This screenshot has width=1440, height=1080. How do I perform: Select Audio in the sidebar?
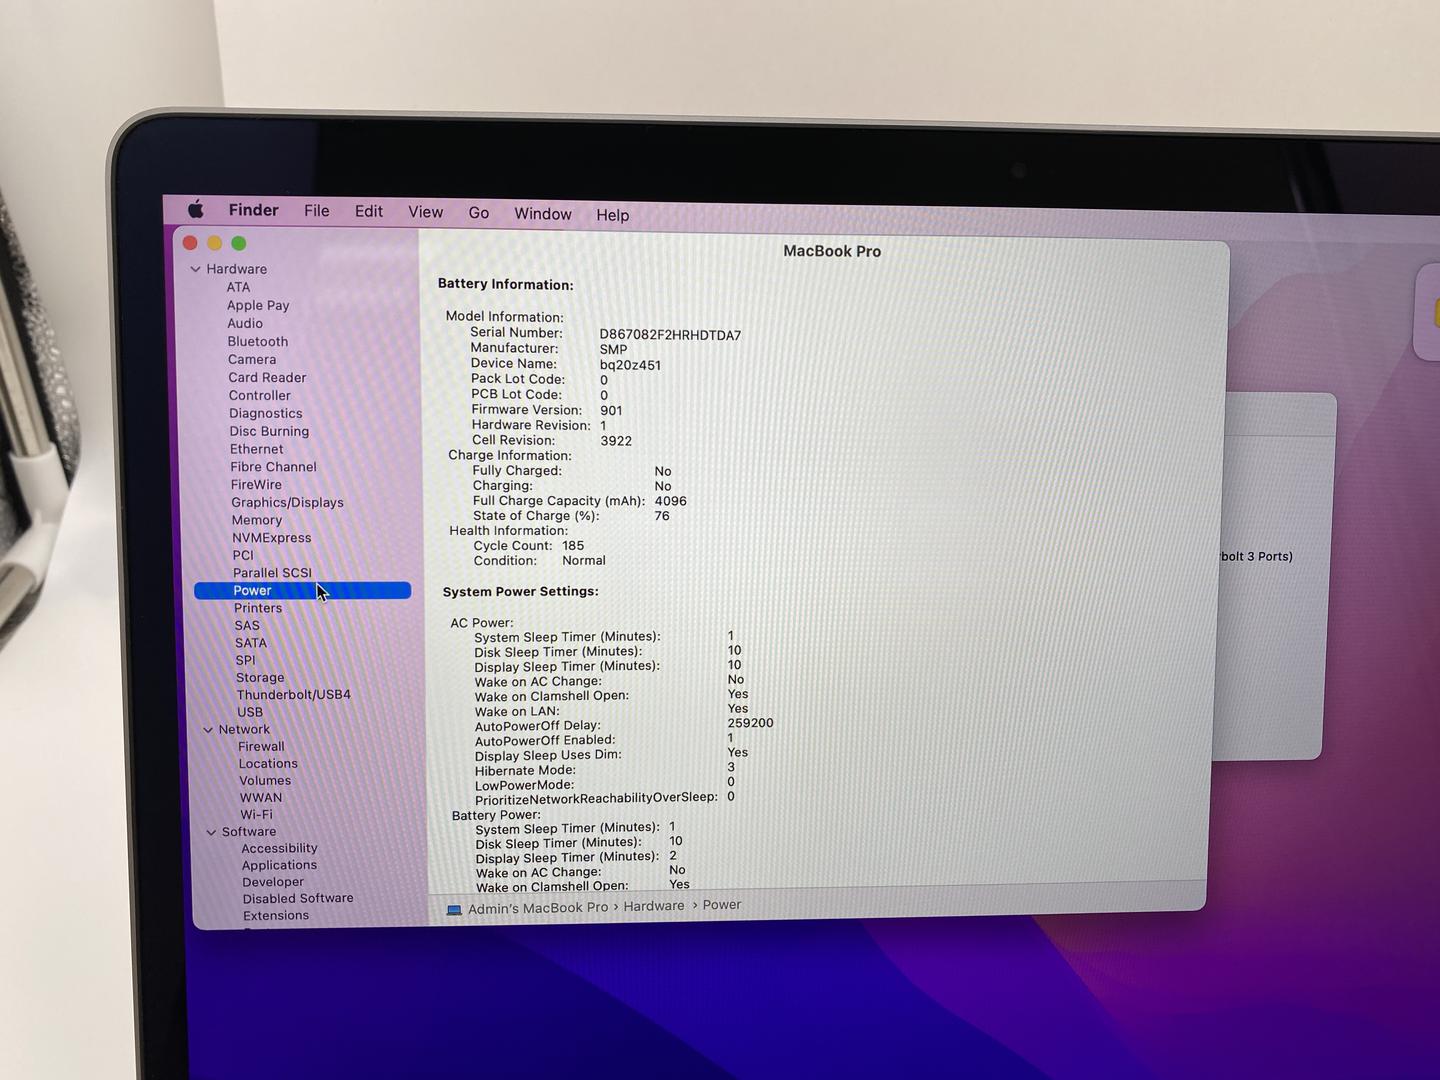(245, 323)
